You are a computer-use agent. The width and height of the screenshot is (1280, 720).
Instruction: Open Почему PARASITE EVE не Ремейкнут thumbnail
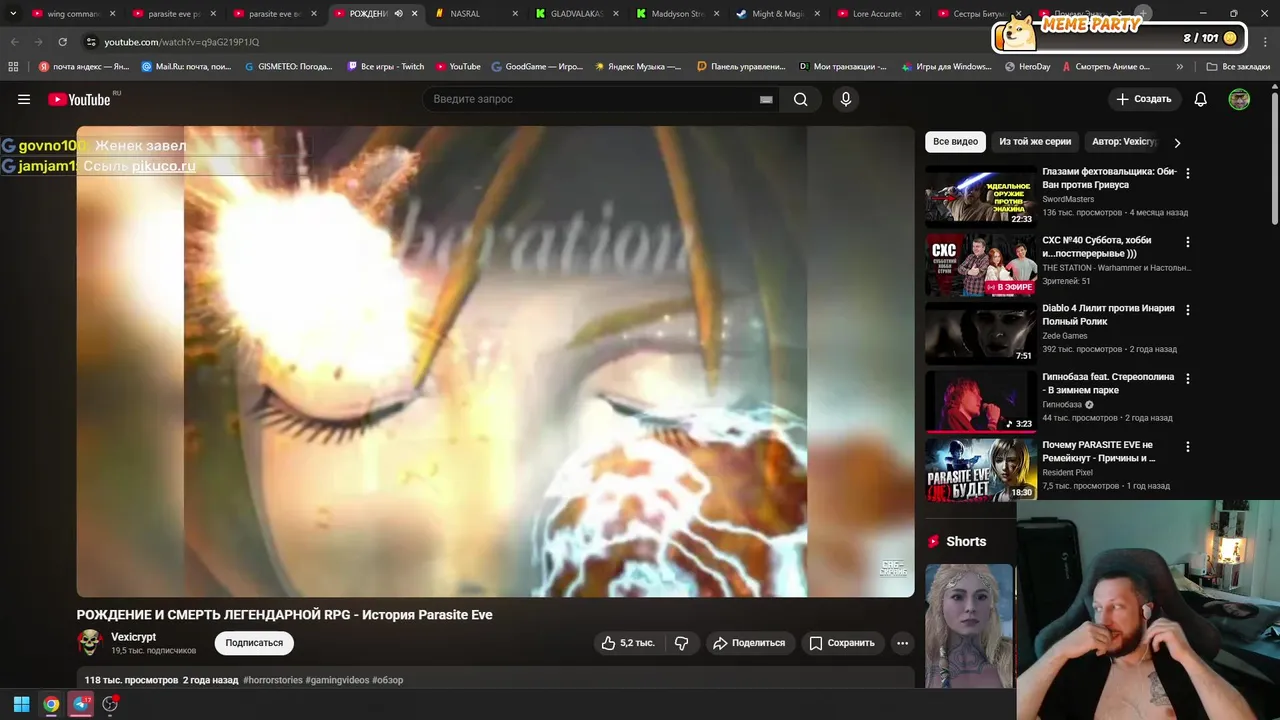pyautogui.click(x=981, y=470)
